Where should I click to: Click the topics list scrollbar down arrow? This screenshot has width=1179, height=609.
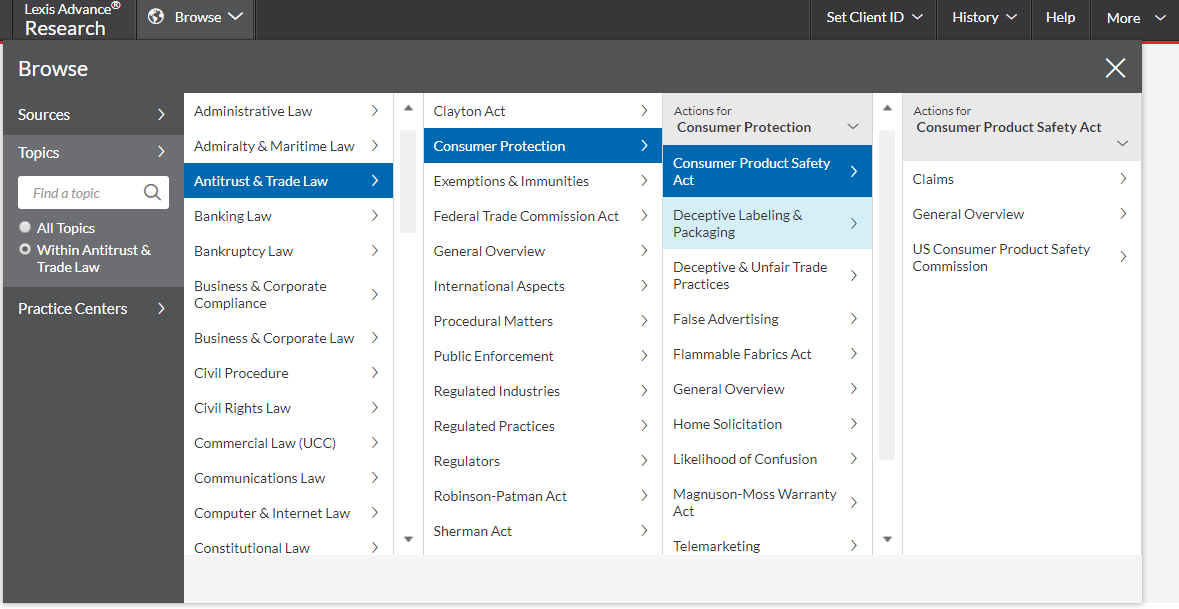(x=408, y=539)
